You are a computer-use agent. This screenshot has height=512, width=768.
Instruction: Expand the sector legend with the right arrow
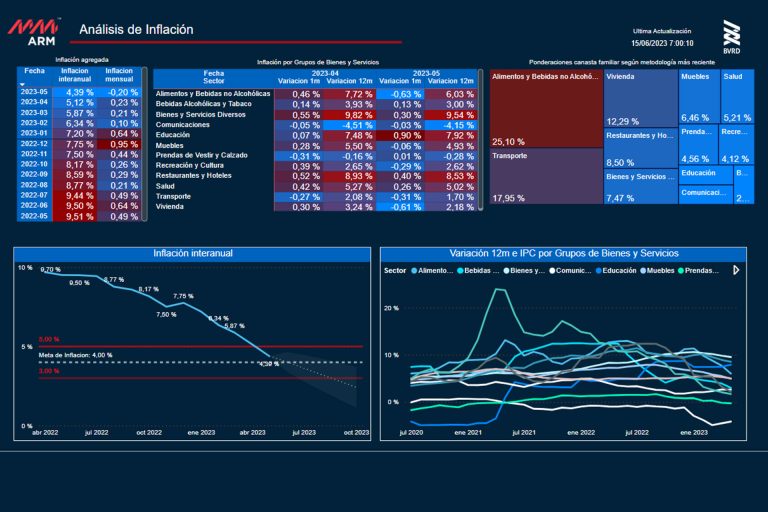tap(737, 270)
